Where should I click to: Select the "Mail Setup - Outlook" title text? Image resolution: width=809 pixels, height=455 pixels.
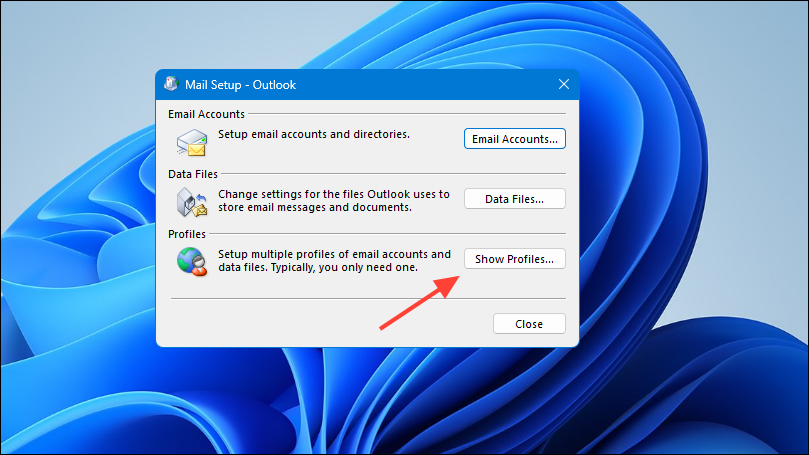point(240,85)
